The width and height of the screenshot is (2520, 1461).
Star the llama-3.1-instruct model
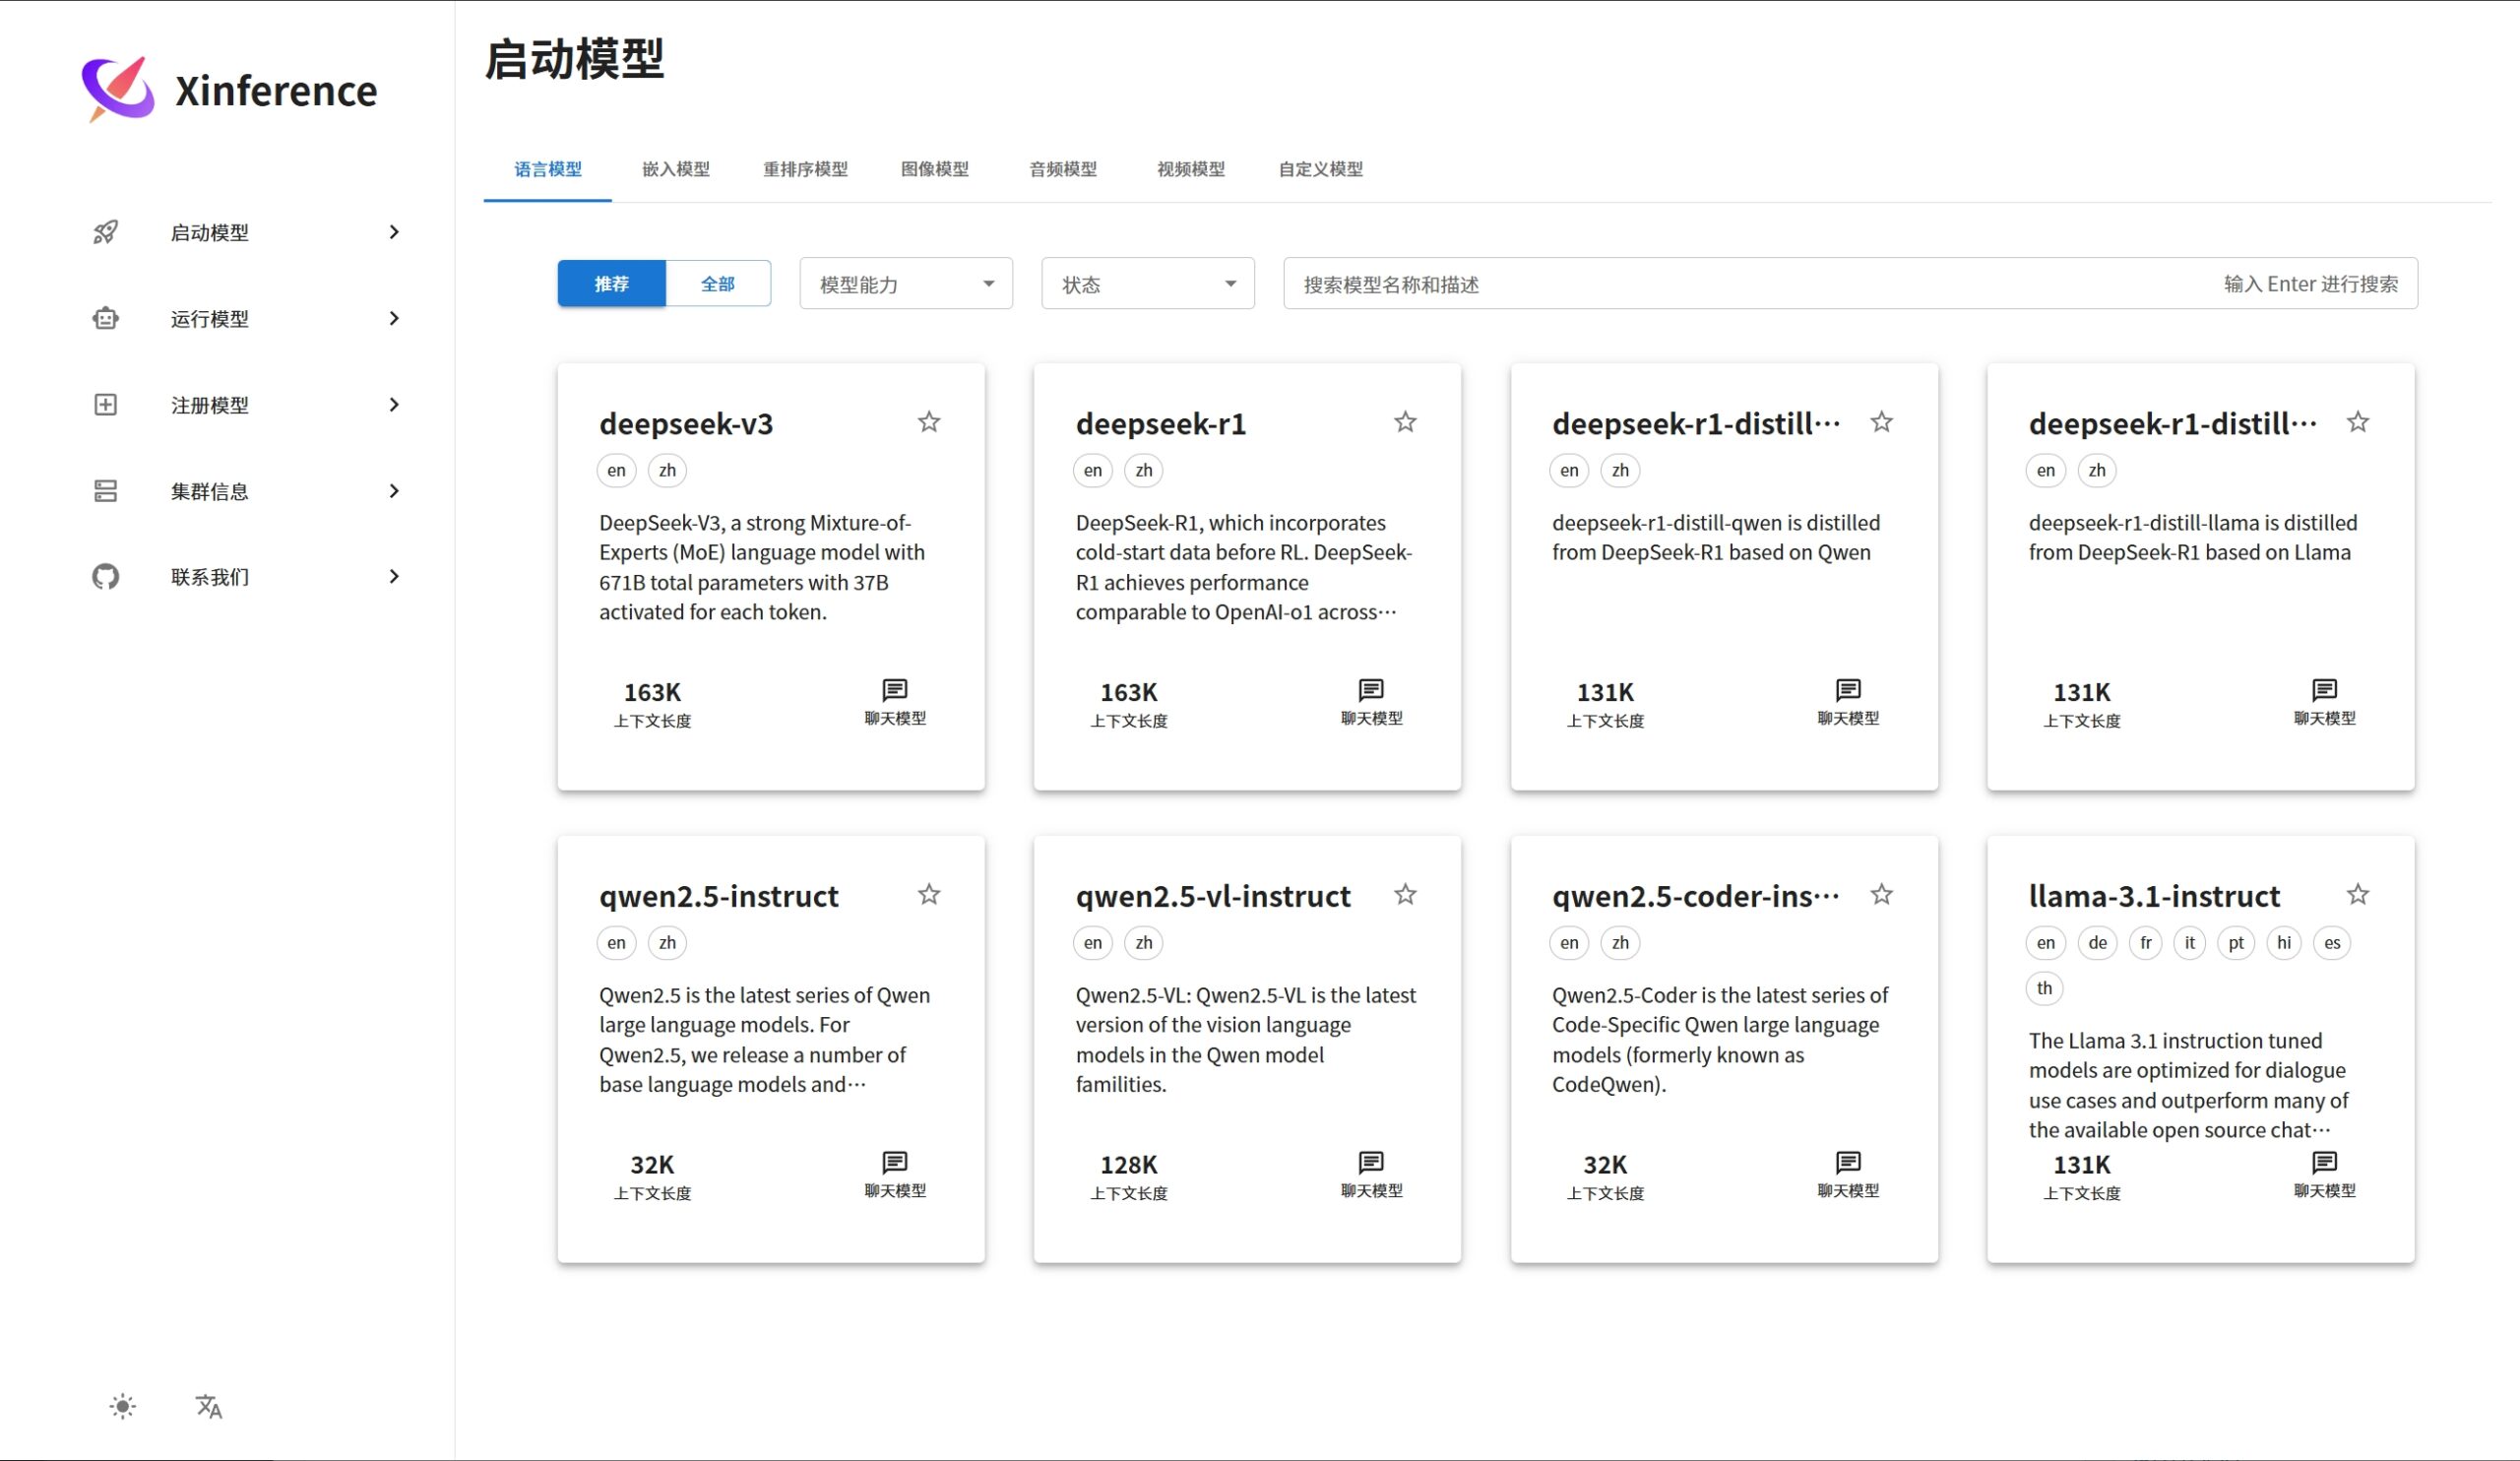(2358, 893)
